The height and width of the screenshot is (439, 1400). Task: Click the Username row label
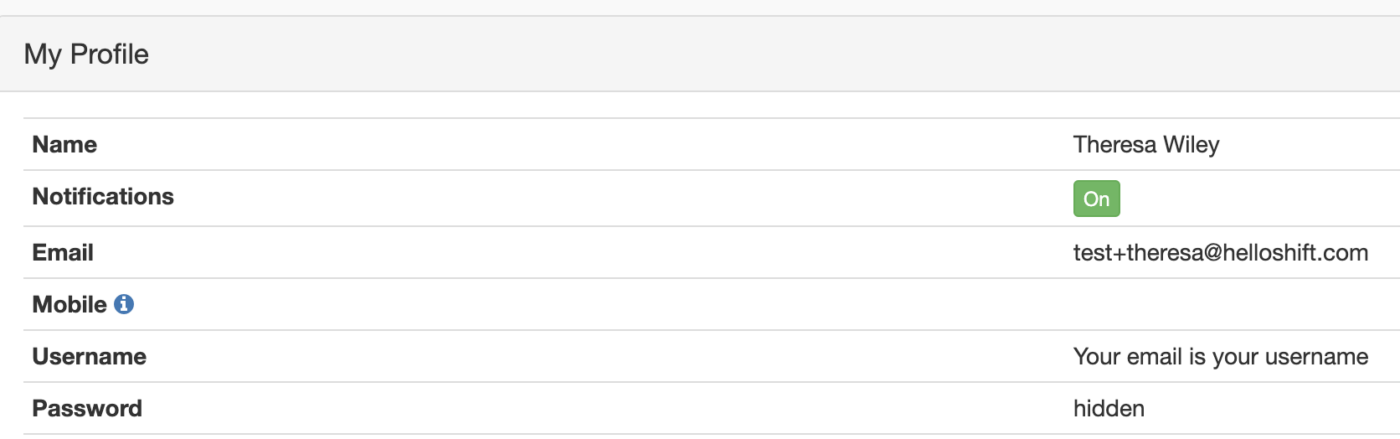coord(89,356)
